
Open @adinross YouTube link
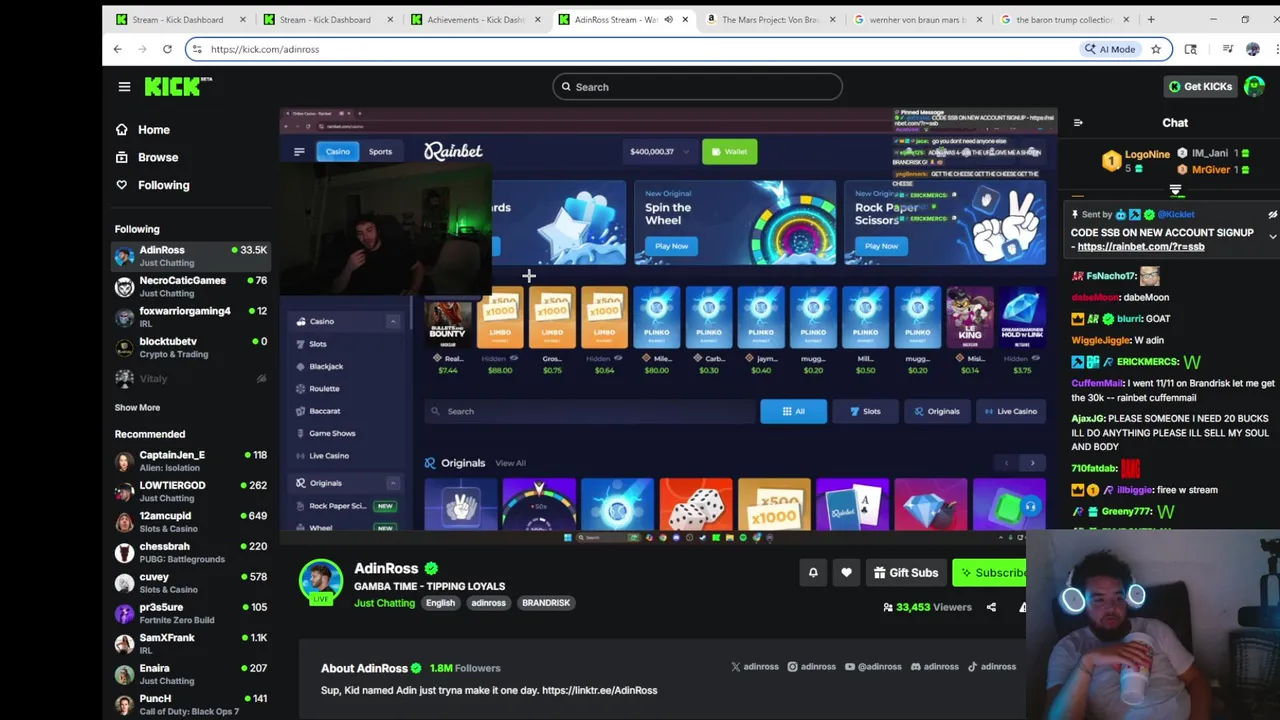[x=873, y=667]
